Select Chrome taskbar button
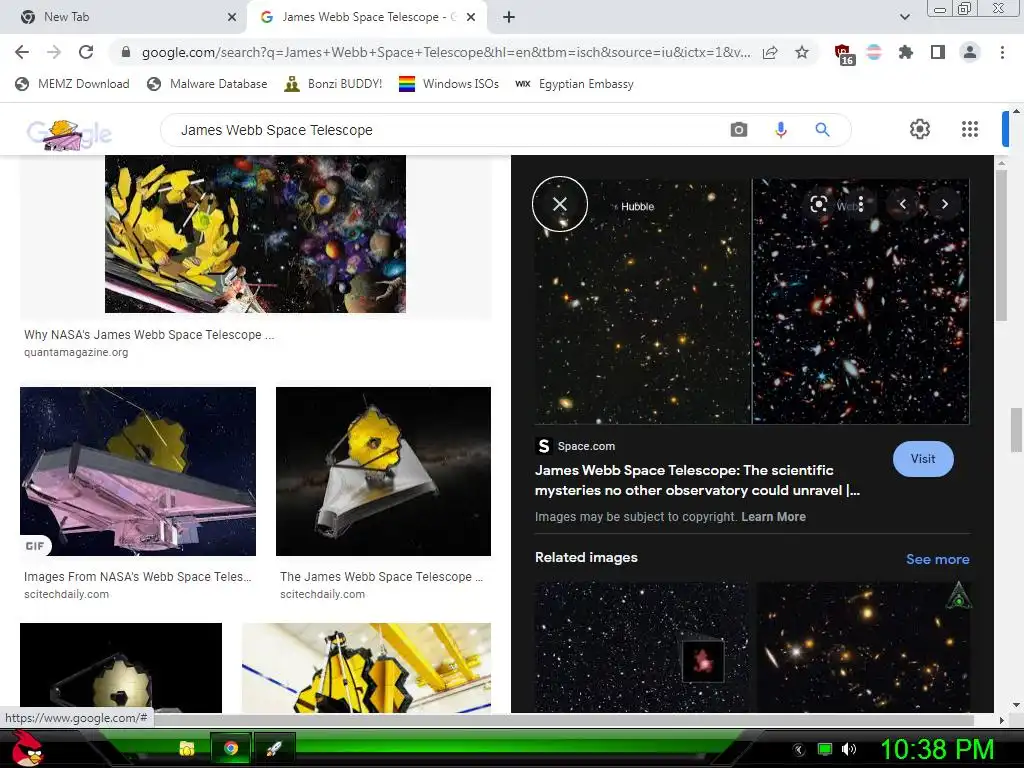This screenshot has width=1024, height=768. tap(231, 748)
